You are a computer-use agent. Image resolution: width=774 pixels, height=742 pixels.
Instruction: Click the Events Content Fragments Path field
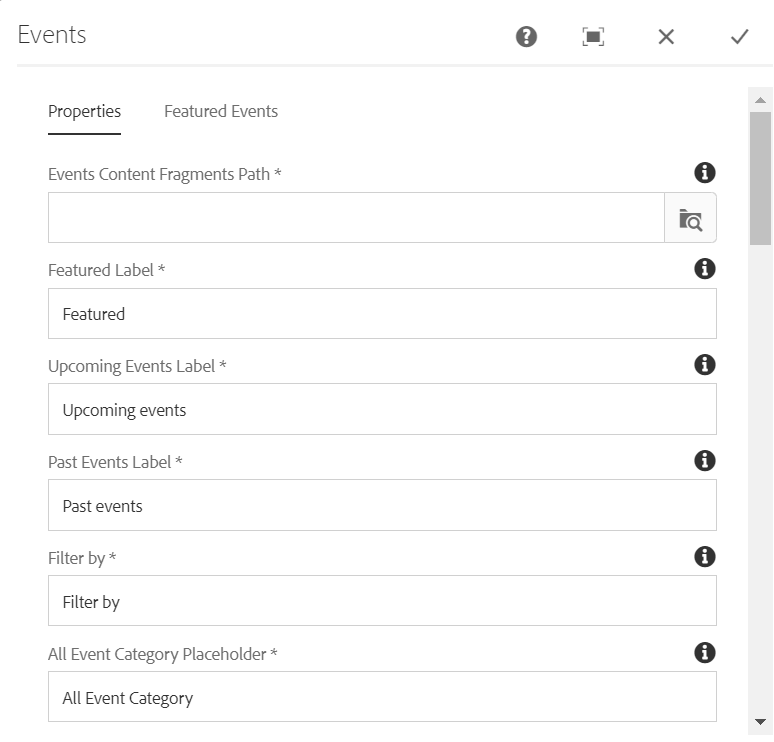tap(356, 218)
